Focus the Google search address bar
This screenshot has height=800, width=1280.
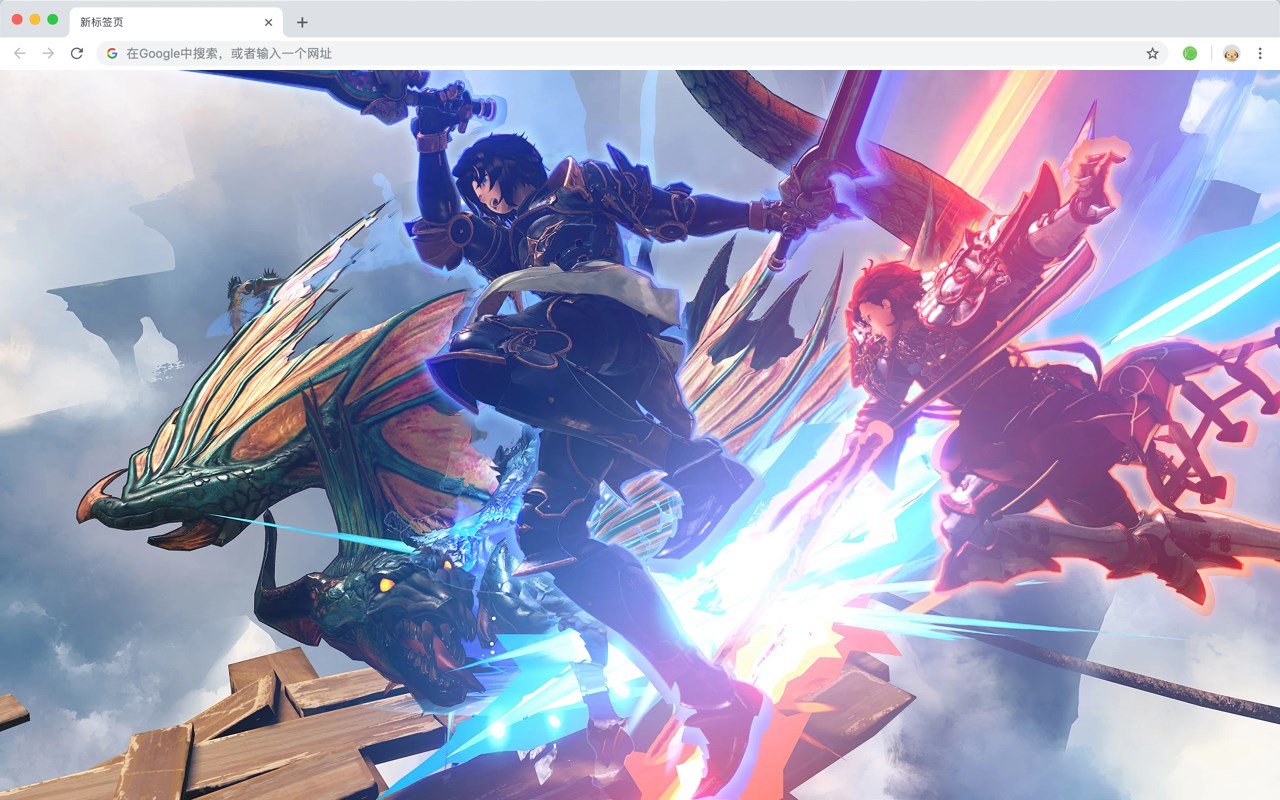(632, 53)
